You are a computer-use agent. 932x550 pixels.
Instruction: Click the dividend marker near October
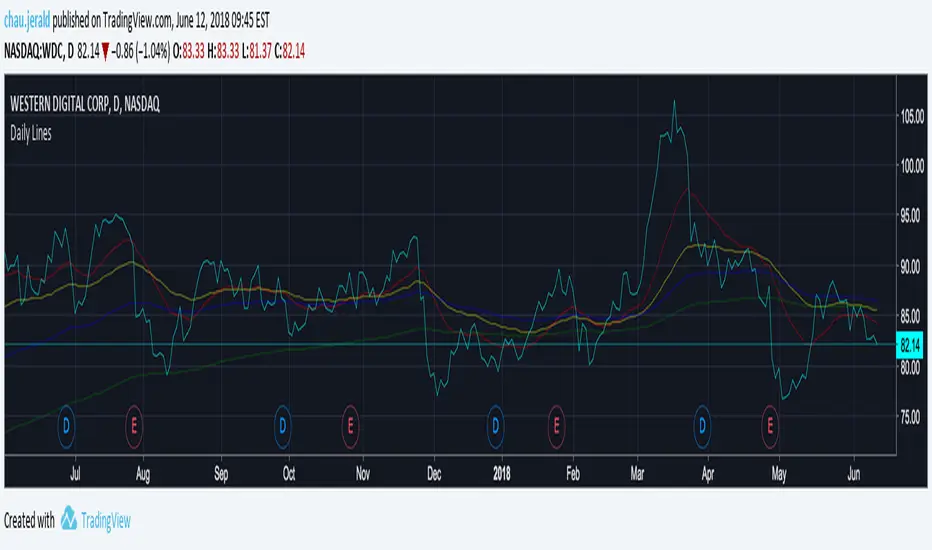coord(282,426)
